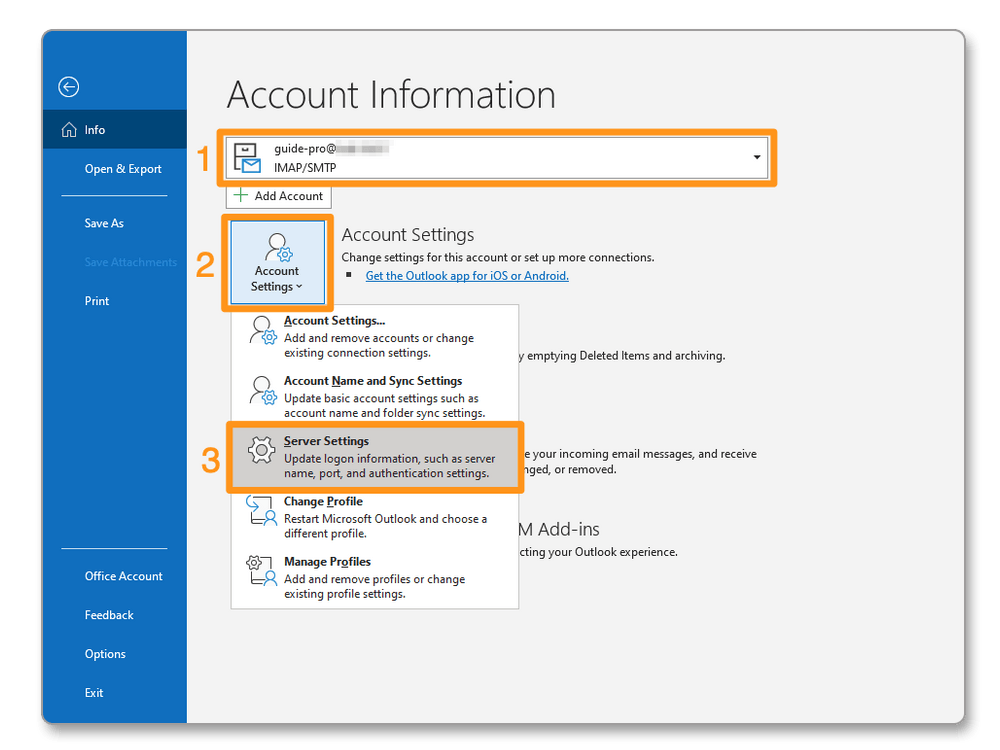Open the account selector dropdown arrow
This screenshot has width=1000, height=750.
(x=756, y=158)
